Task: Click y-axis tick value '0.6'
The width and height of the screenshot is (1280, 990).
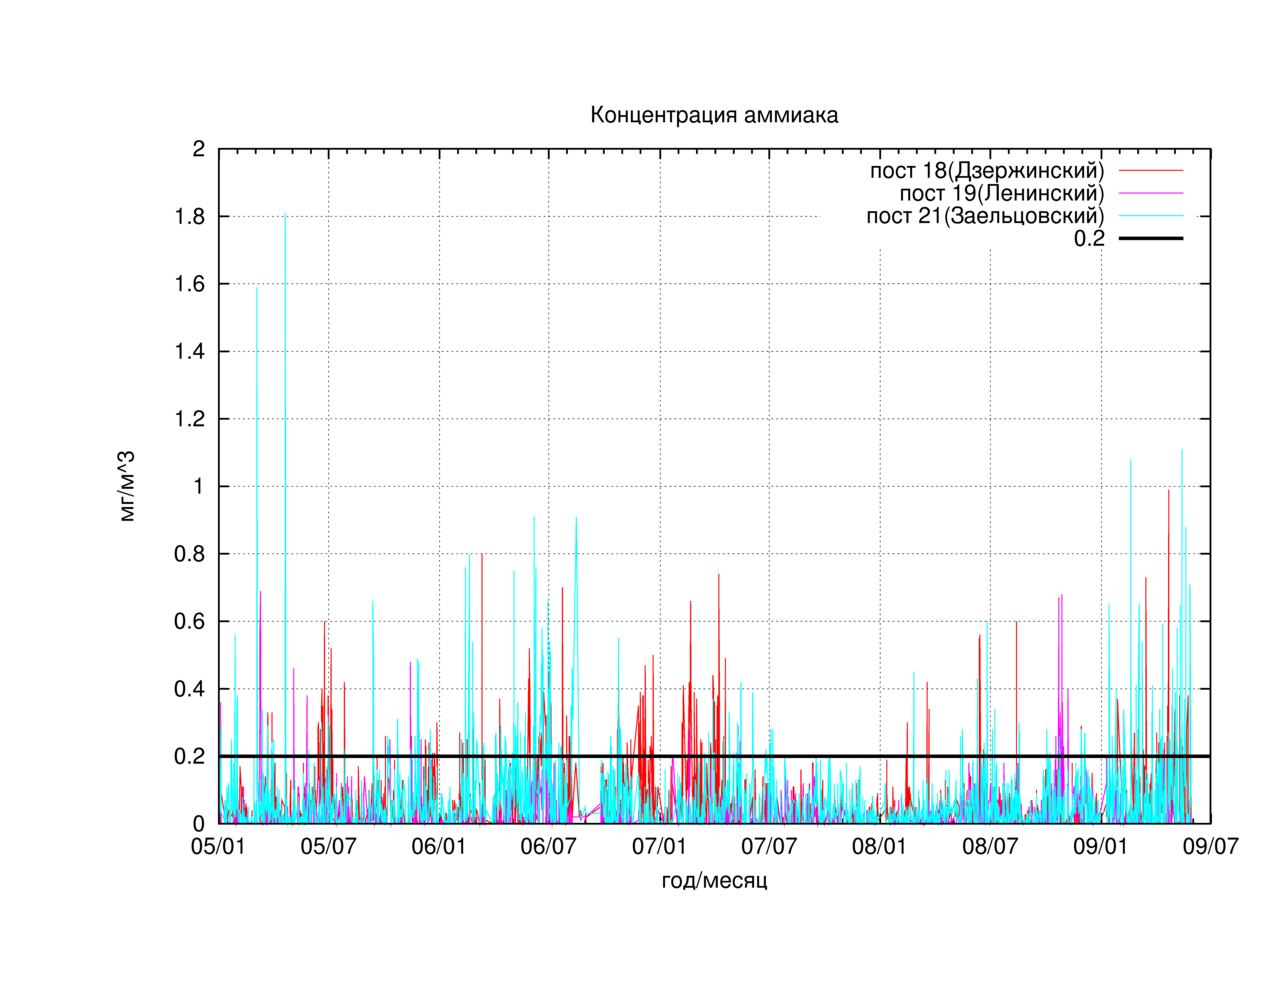Action: tap(189, 621)
